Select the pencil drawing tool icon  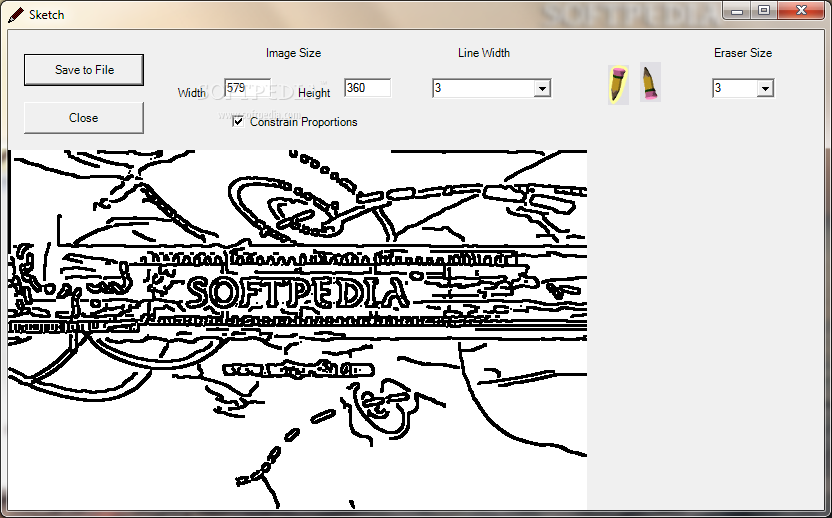618,84
